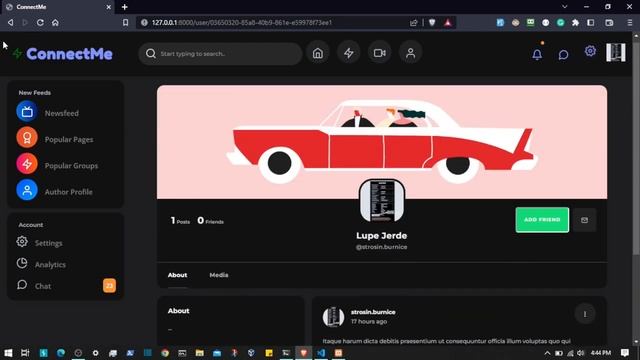Open the video camera icon in navbar
Image resolution: width=640 pixels, height=360 pixels.
click(380, 53)
